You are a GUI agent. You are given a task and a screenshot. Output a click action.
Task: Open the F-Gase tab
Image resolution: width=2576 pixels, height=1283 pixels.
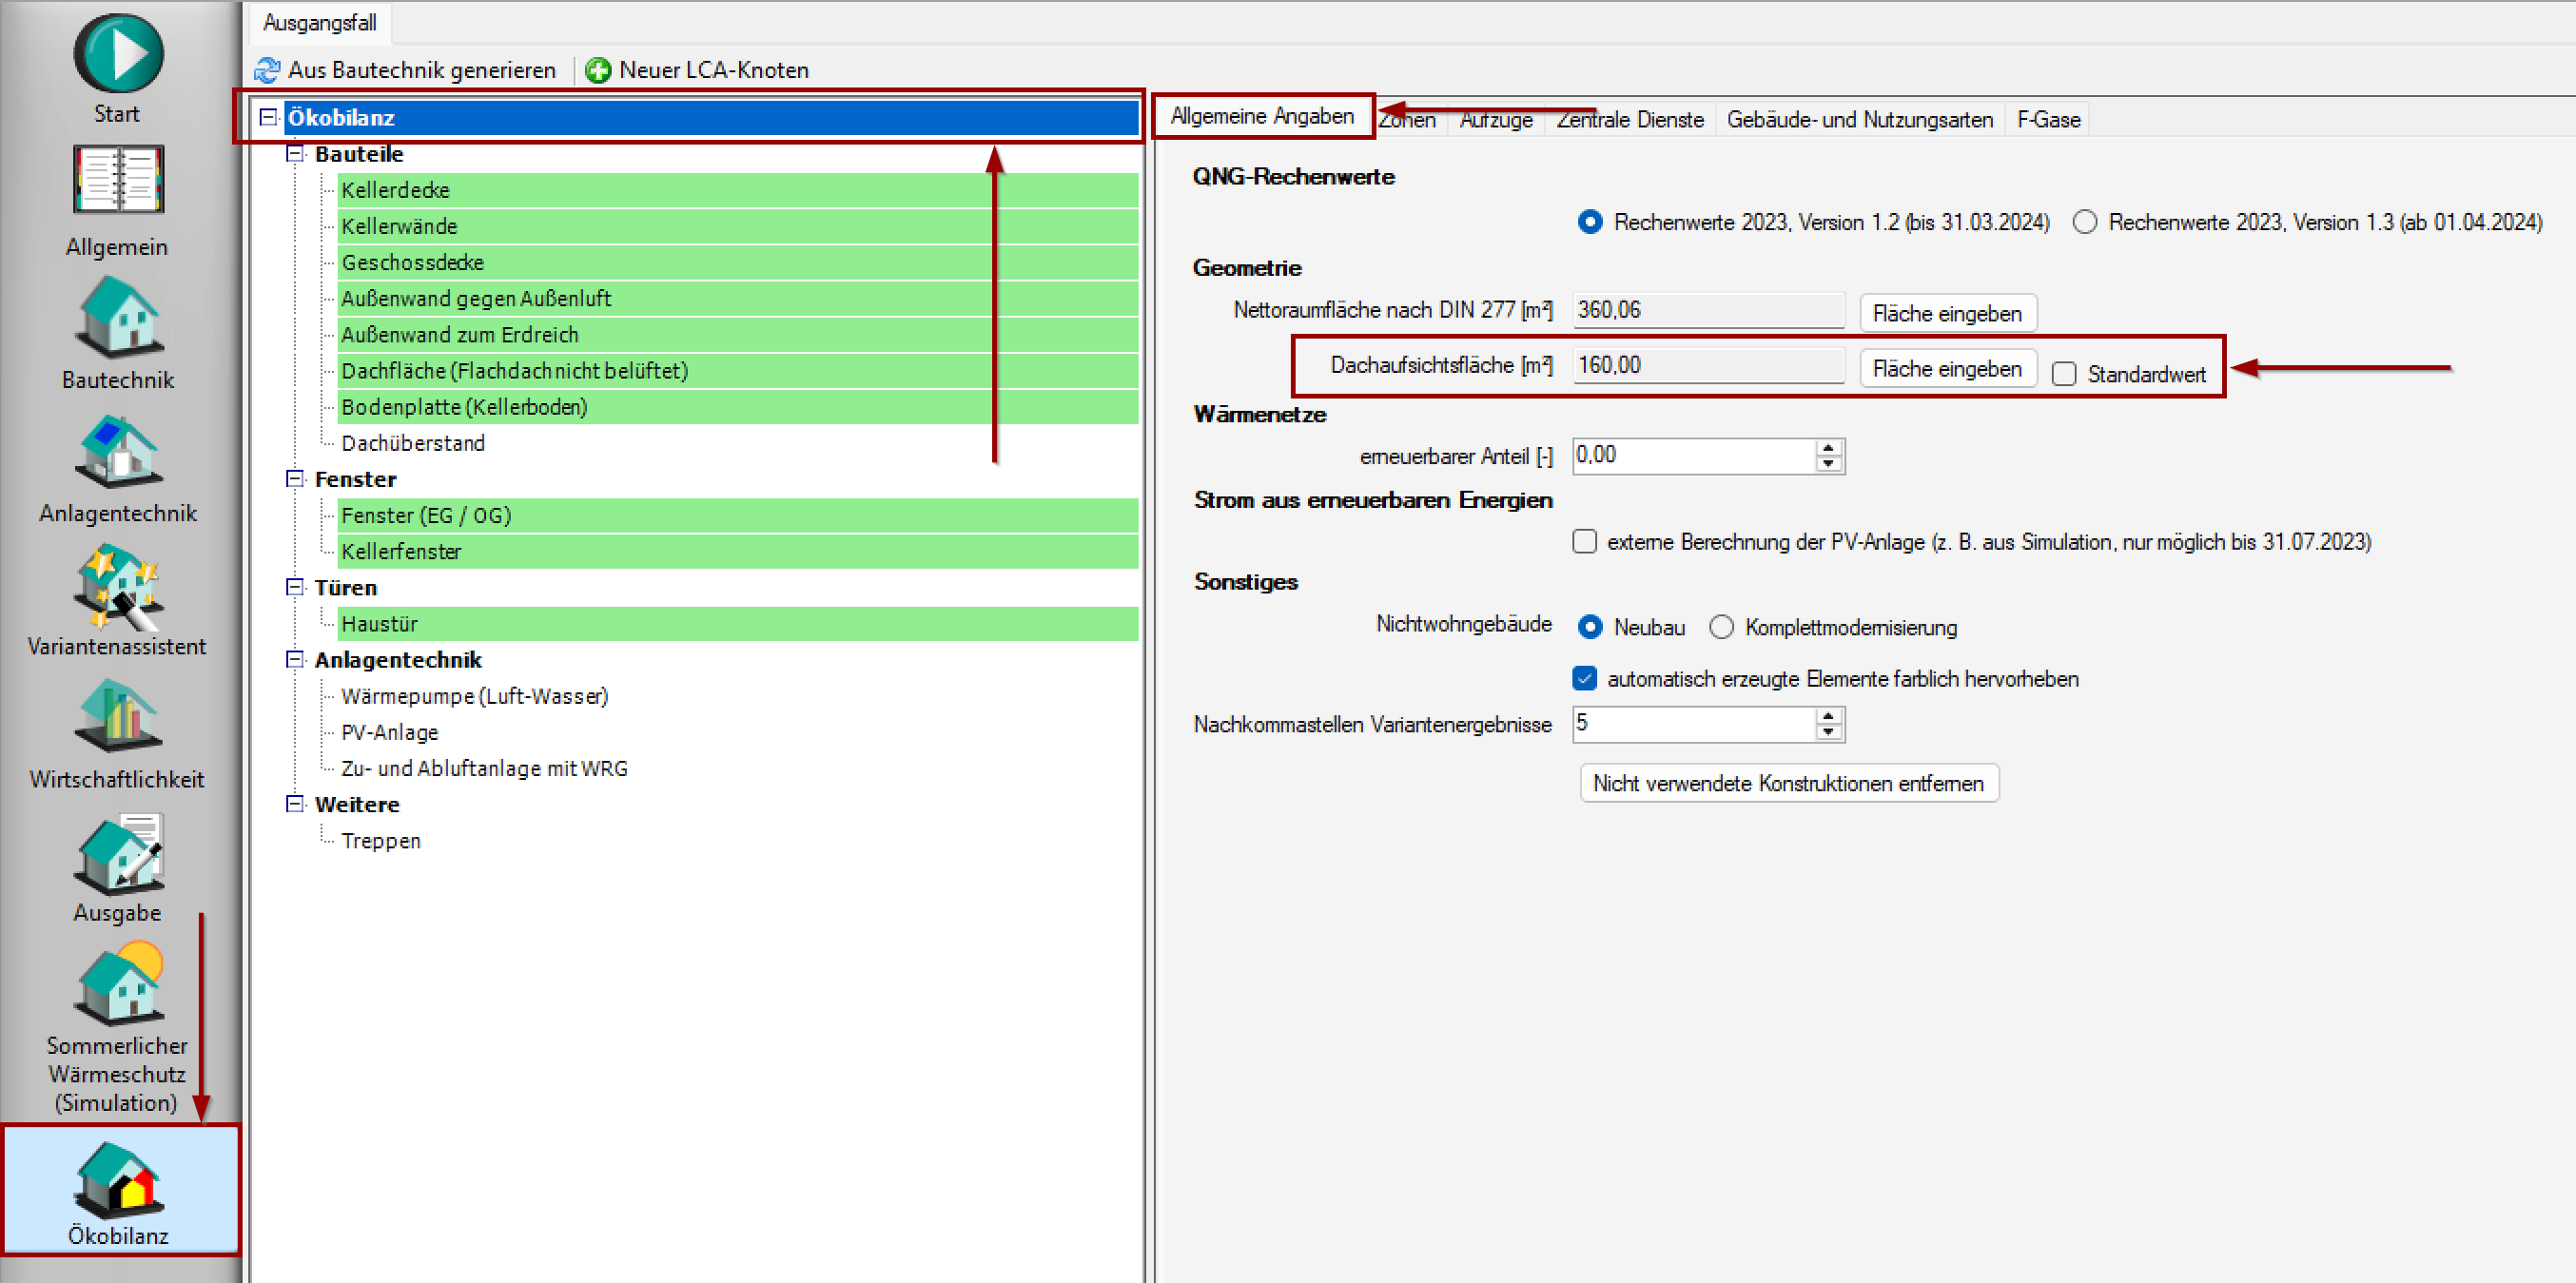coord(2048,120)
